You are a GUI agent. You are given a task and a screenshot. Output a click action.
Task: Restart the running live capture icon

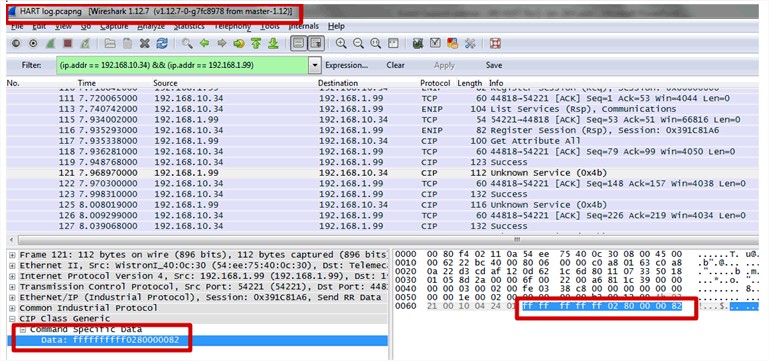click(x=85, y=44)
